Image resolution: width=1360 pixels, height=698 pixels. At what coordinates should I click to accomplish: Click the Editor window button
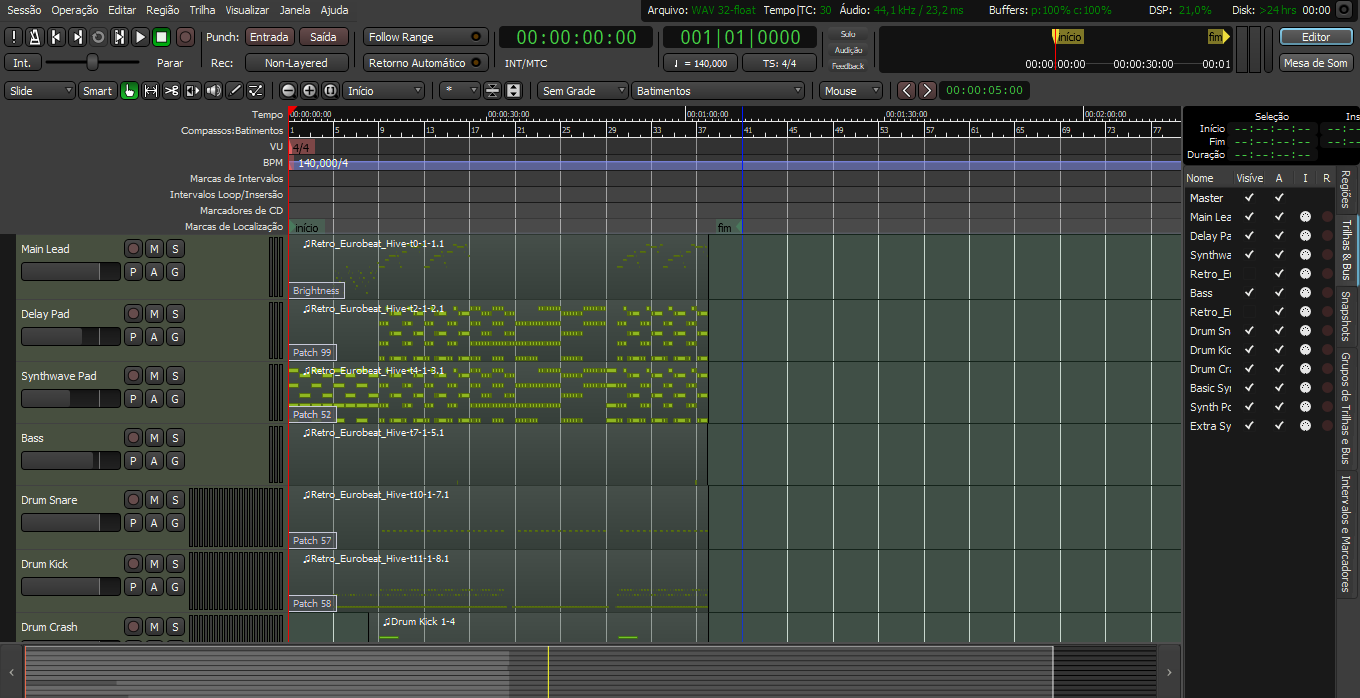[x=1316, y=37]
